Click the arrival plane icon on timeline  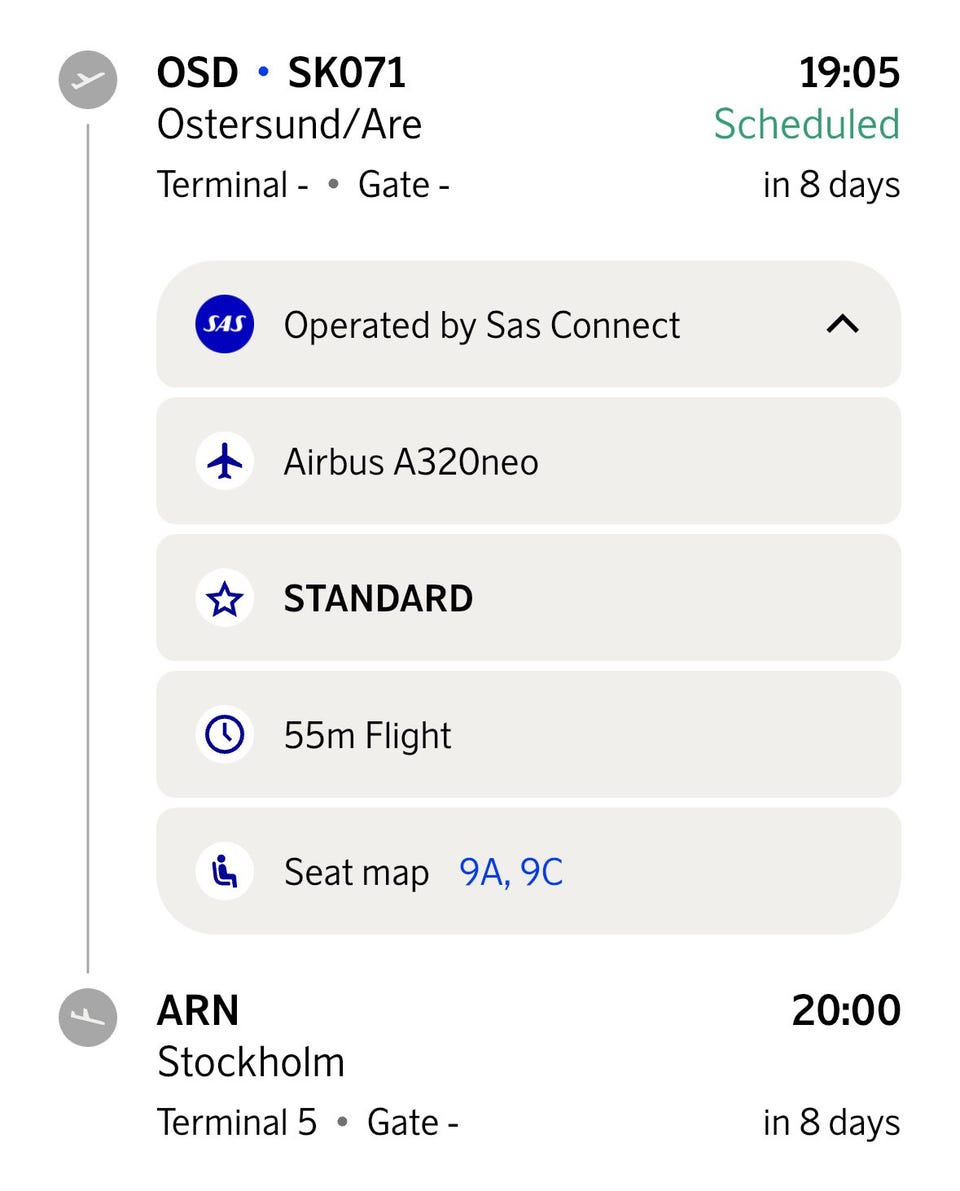88,1017
